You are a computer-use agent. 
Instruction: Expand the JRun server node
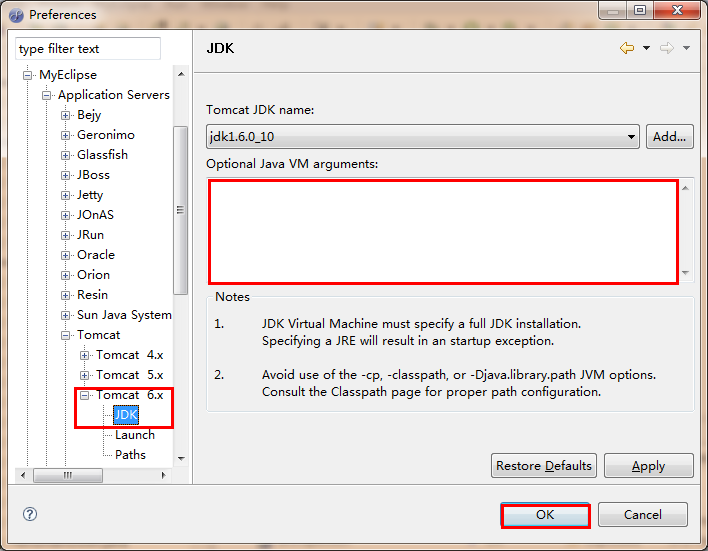[65, 235]
